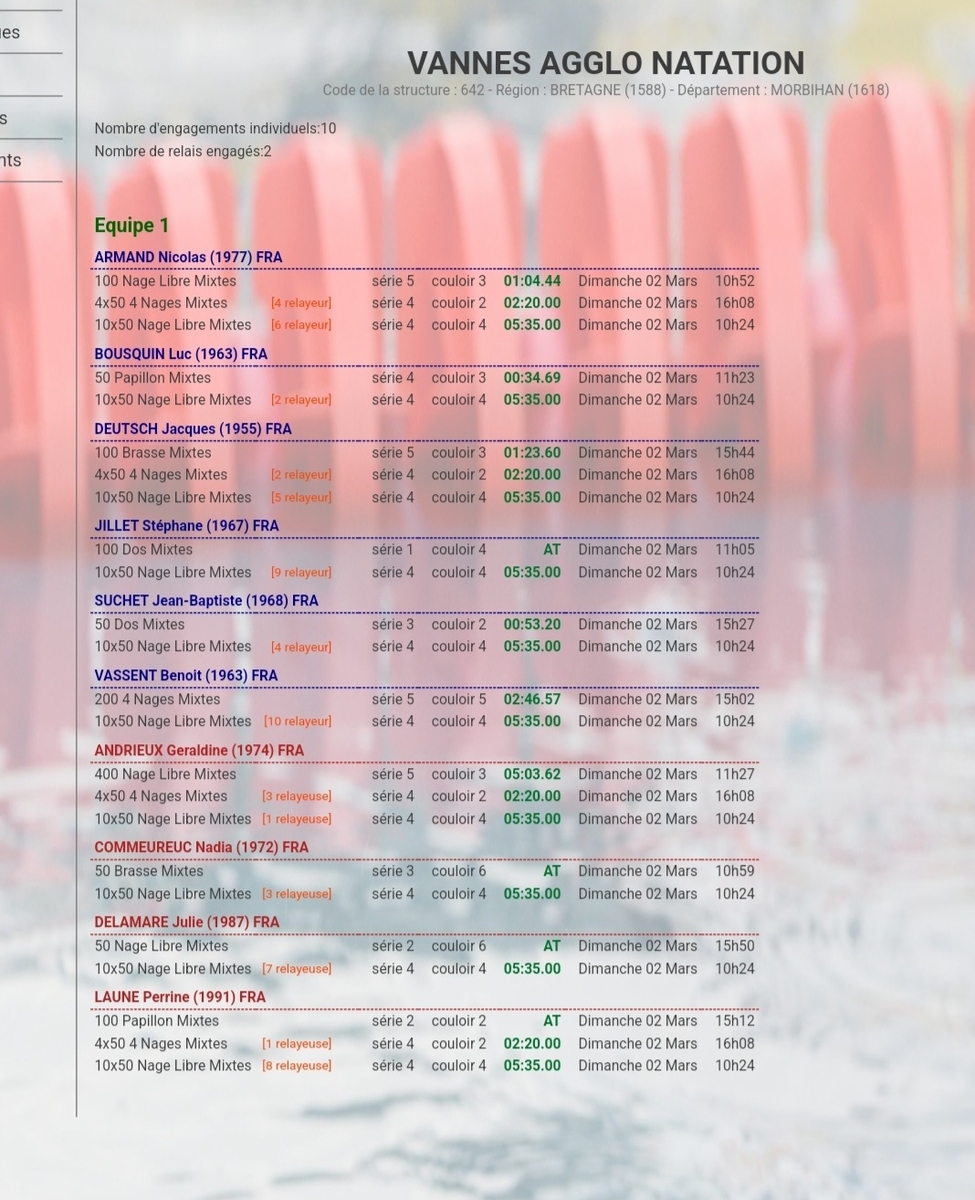975x1200 pixels.
Task: Select the VASSENT Benoit name heading
Action: click(186, 676)
